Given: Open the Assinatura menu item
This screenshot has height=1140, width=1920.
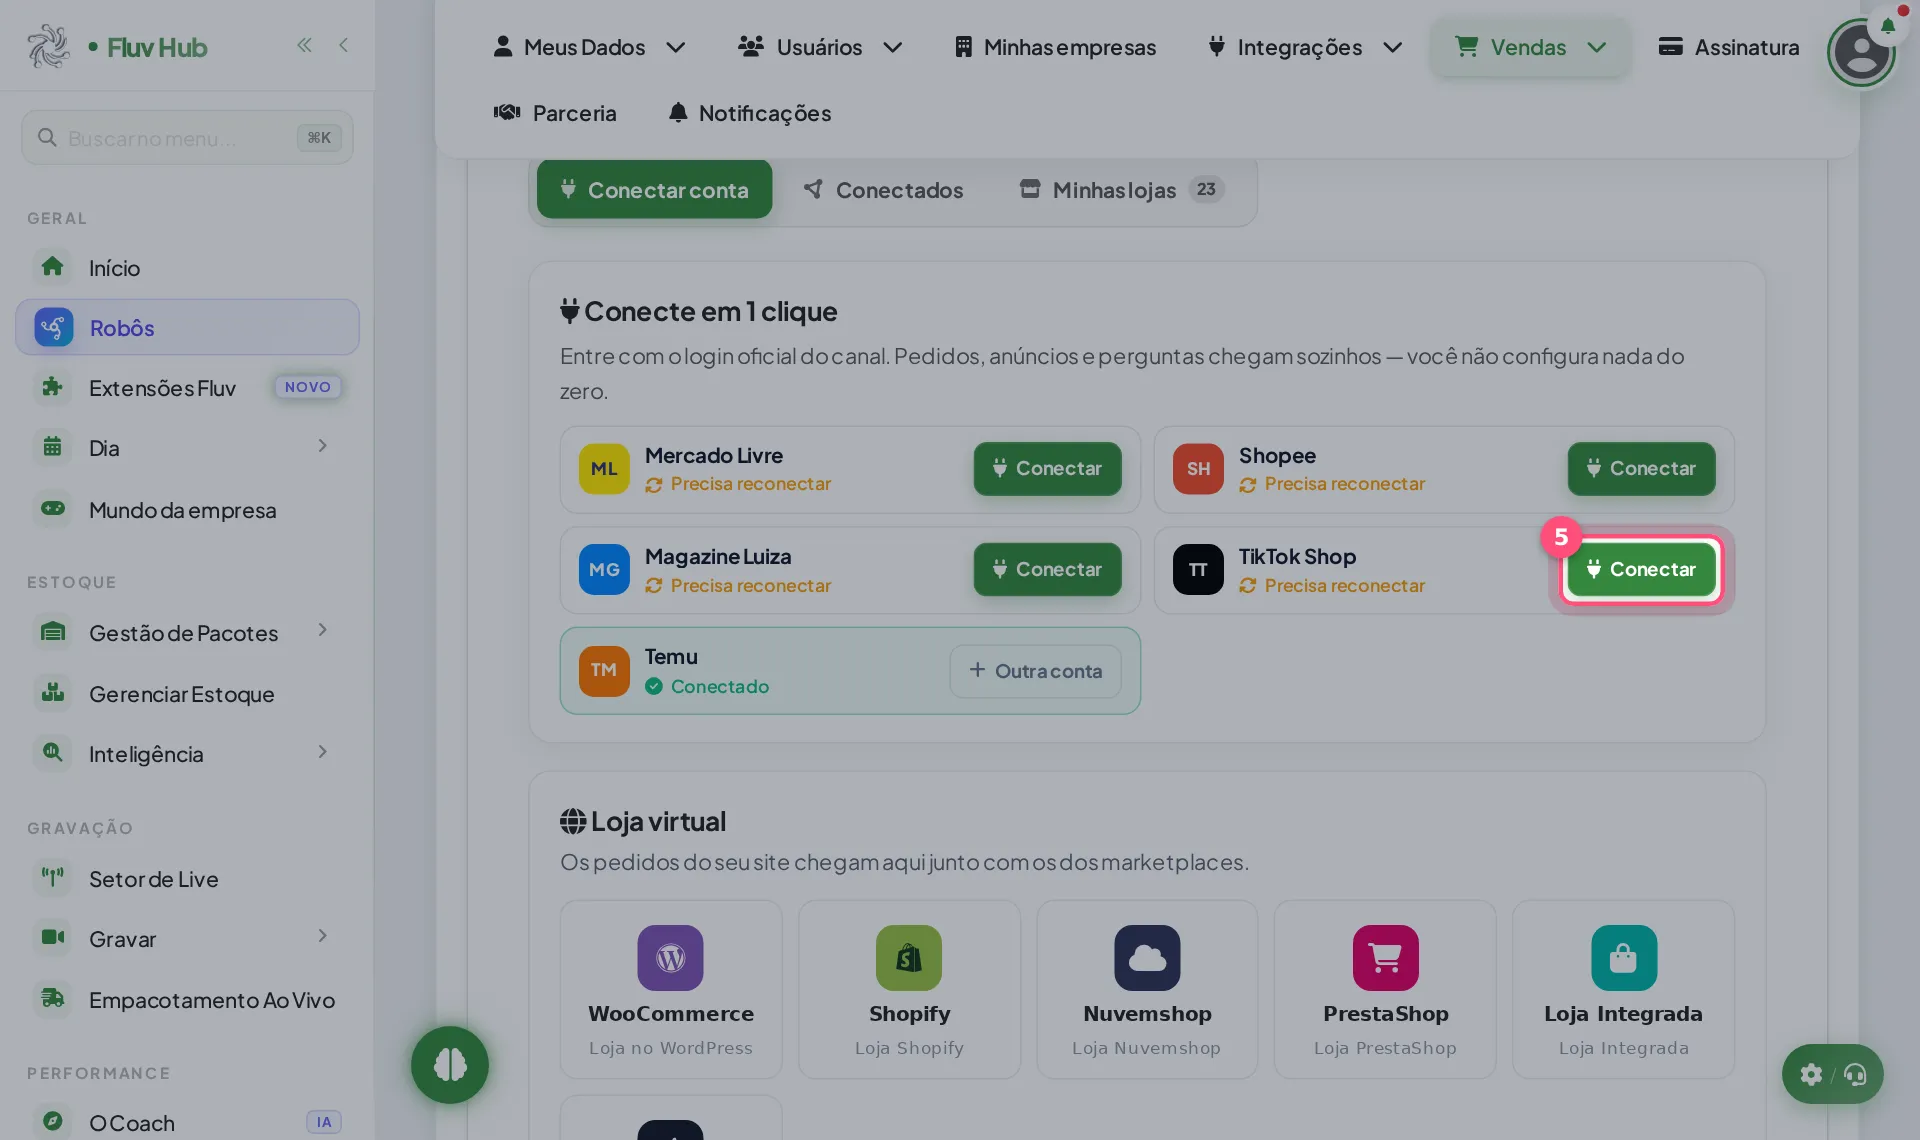Looking at the screenshot, I should 1728,47.
